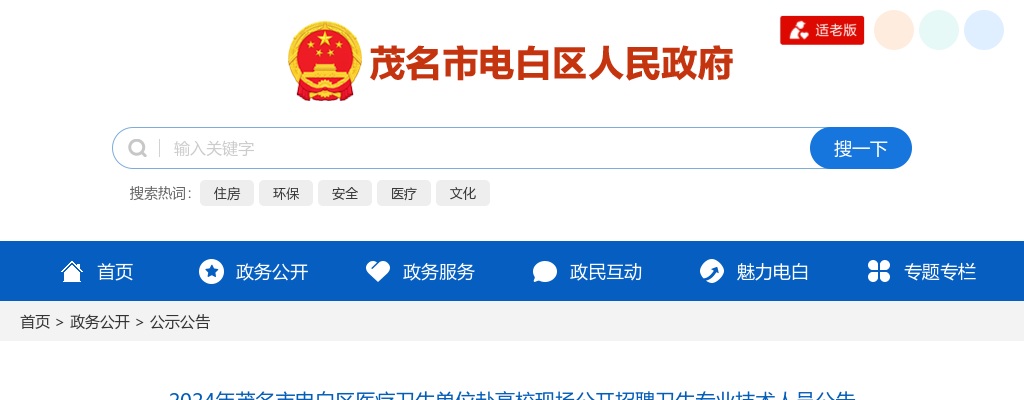This screenshot has width=1024, height=400.
Task: Open the 政务服务 navigation menu
Action: point(420,271)
